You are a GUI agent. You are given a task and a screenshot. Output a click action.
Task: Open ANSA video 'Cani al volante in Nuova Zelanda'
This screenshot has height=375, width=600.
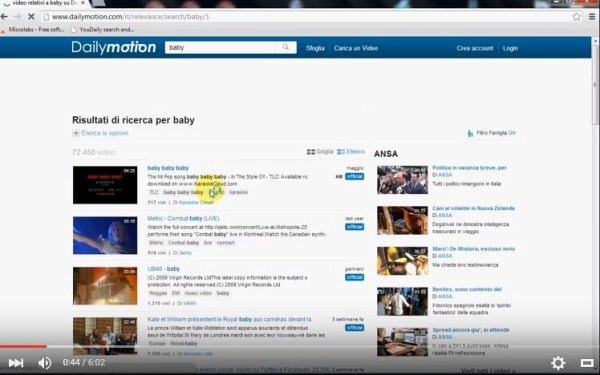click(x=473, y=208)
